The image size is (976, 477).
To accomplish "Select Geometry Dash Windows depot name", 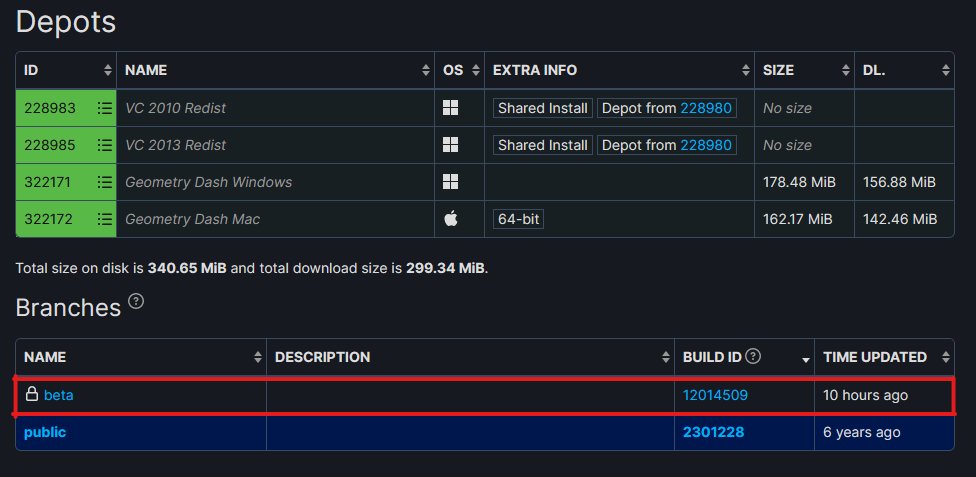I will tap(209, 182).
